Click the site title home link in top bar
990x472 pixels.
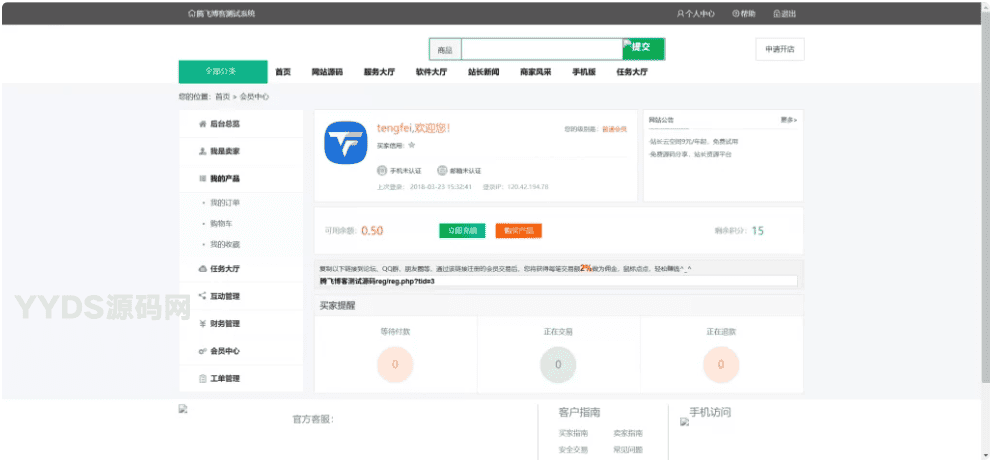(222, 13)
